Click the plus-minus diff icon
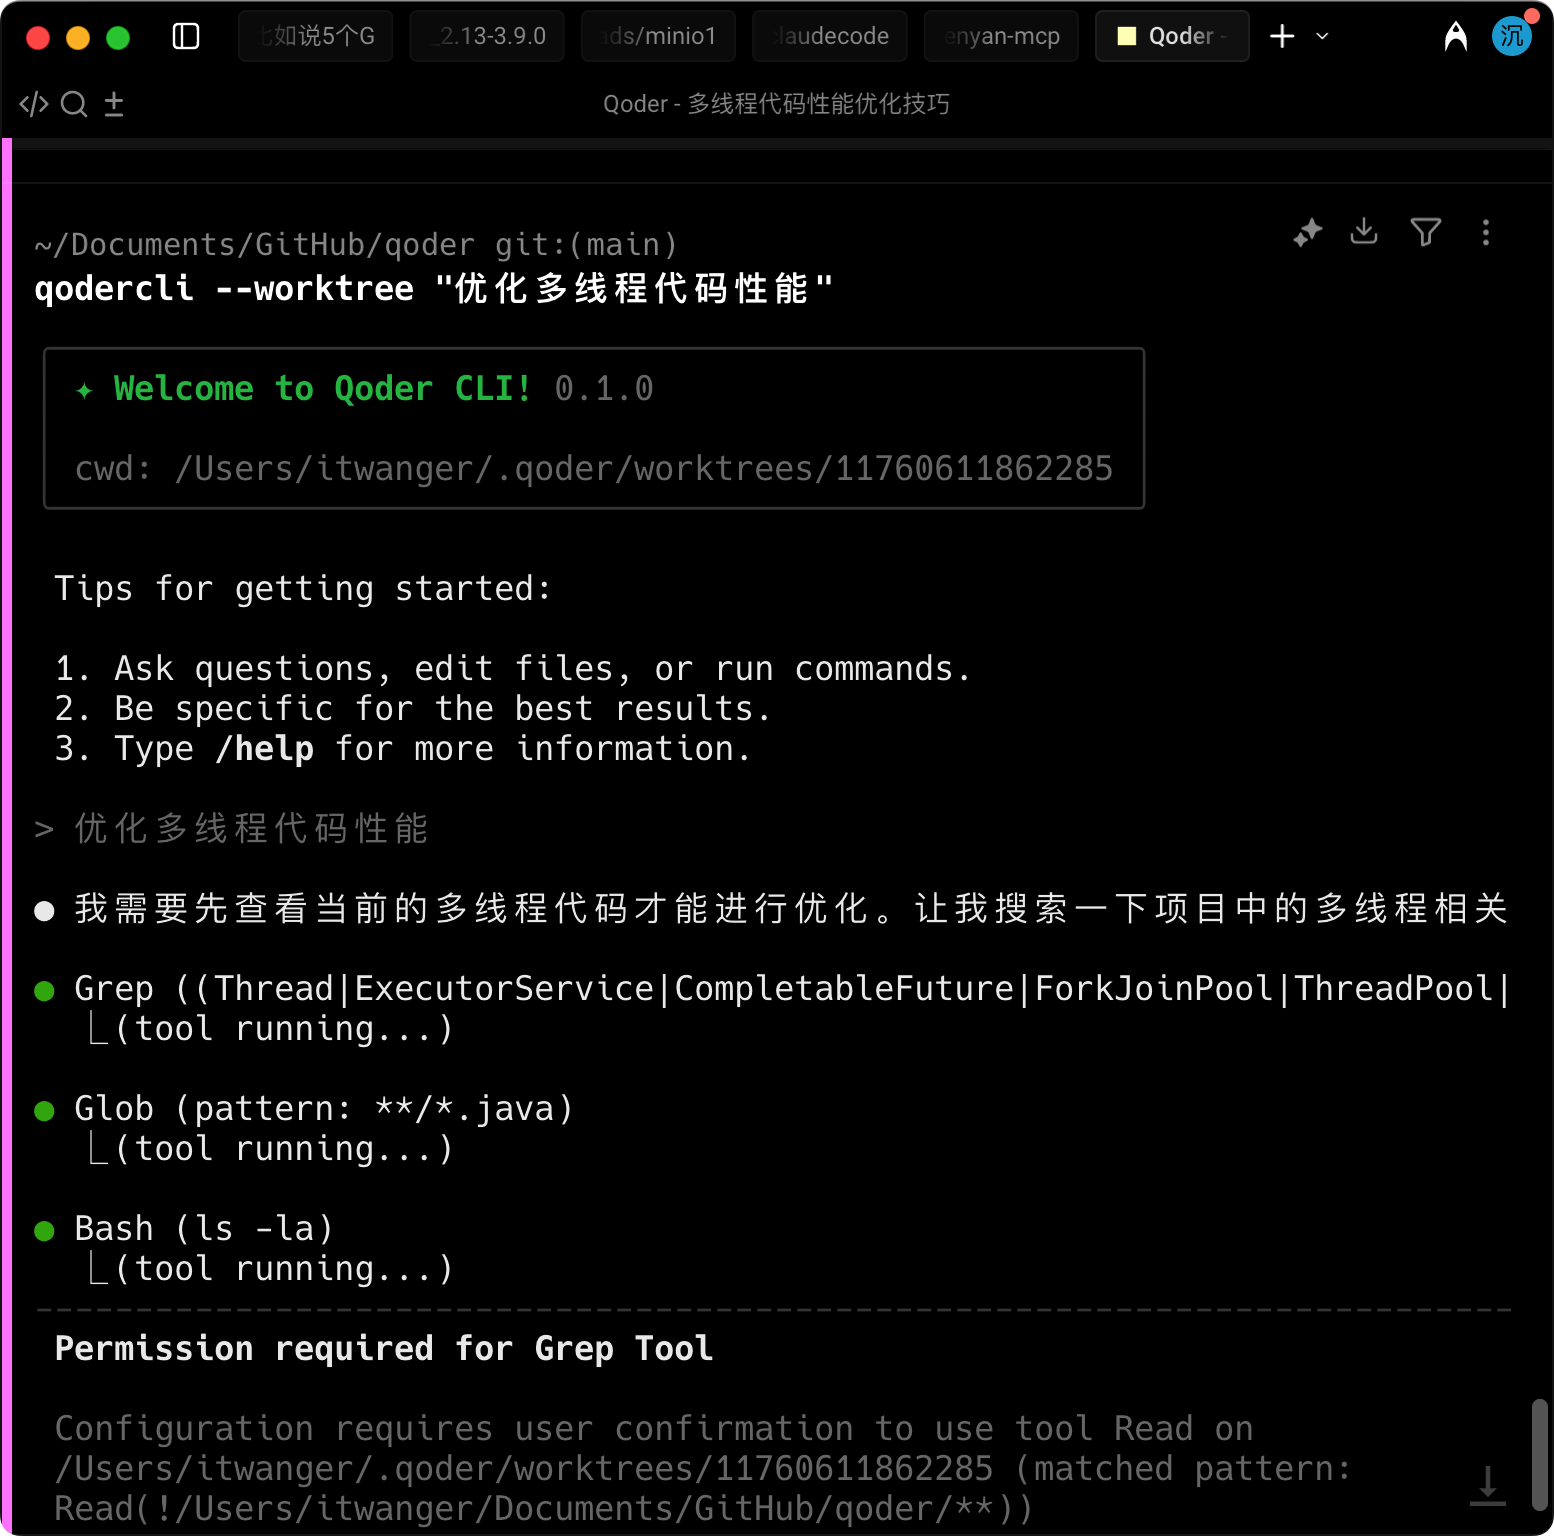The width and height of the screenshot is (1554, 1536). [x=114, y=104]
